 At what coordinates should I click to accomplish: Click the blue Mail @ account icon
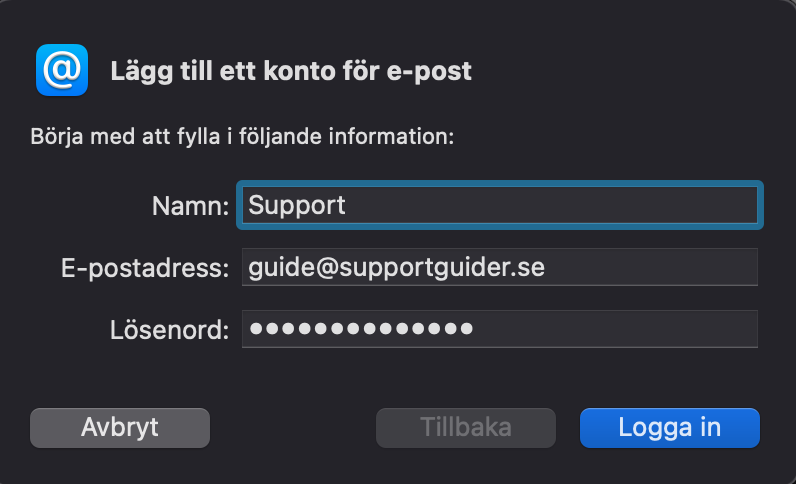pyautogui.click(x=62, y=70)
